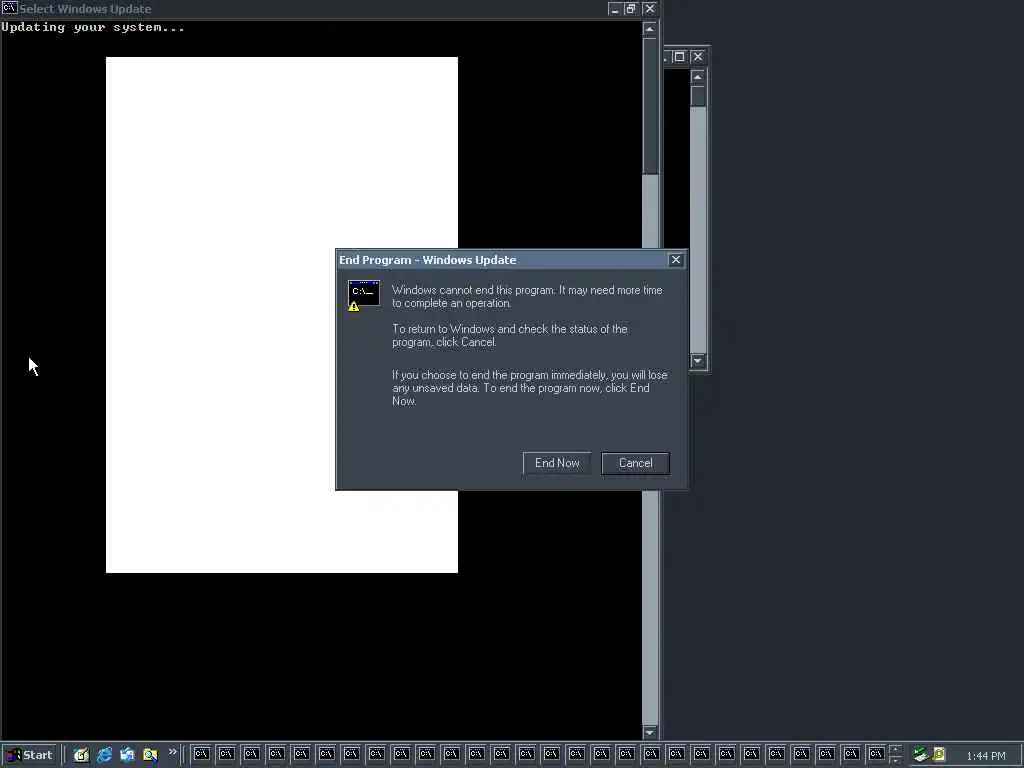This screenshot has width=1024, height=768.
Task: Maximize the background console window
Action: tap(679, 57)
